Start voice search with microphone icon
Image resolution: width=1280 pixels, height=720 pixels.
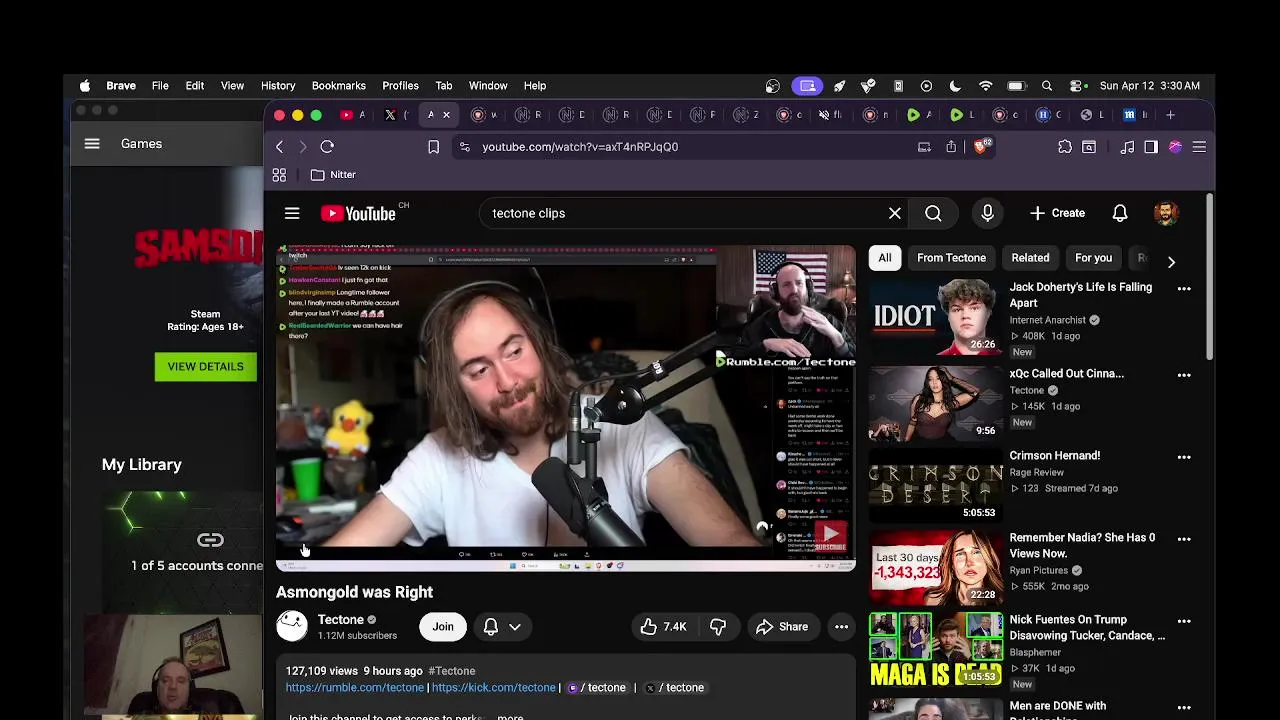tap(987, 213)
